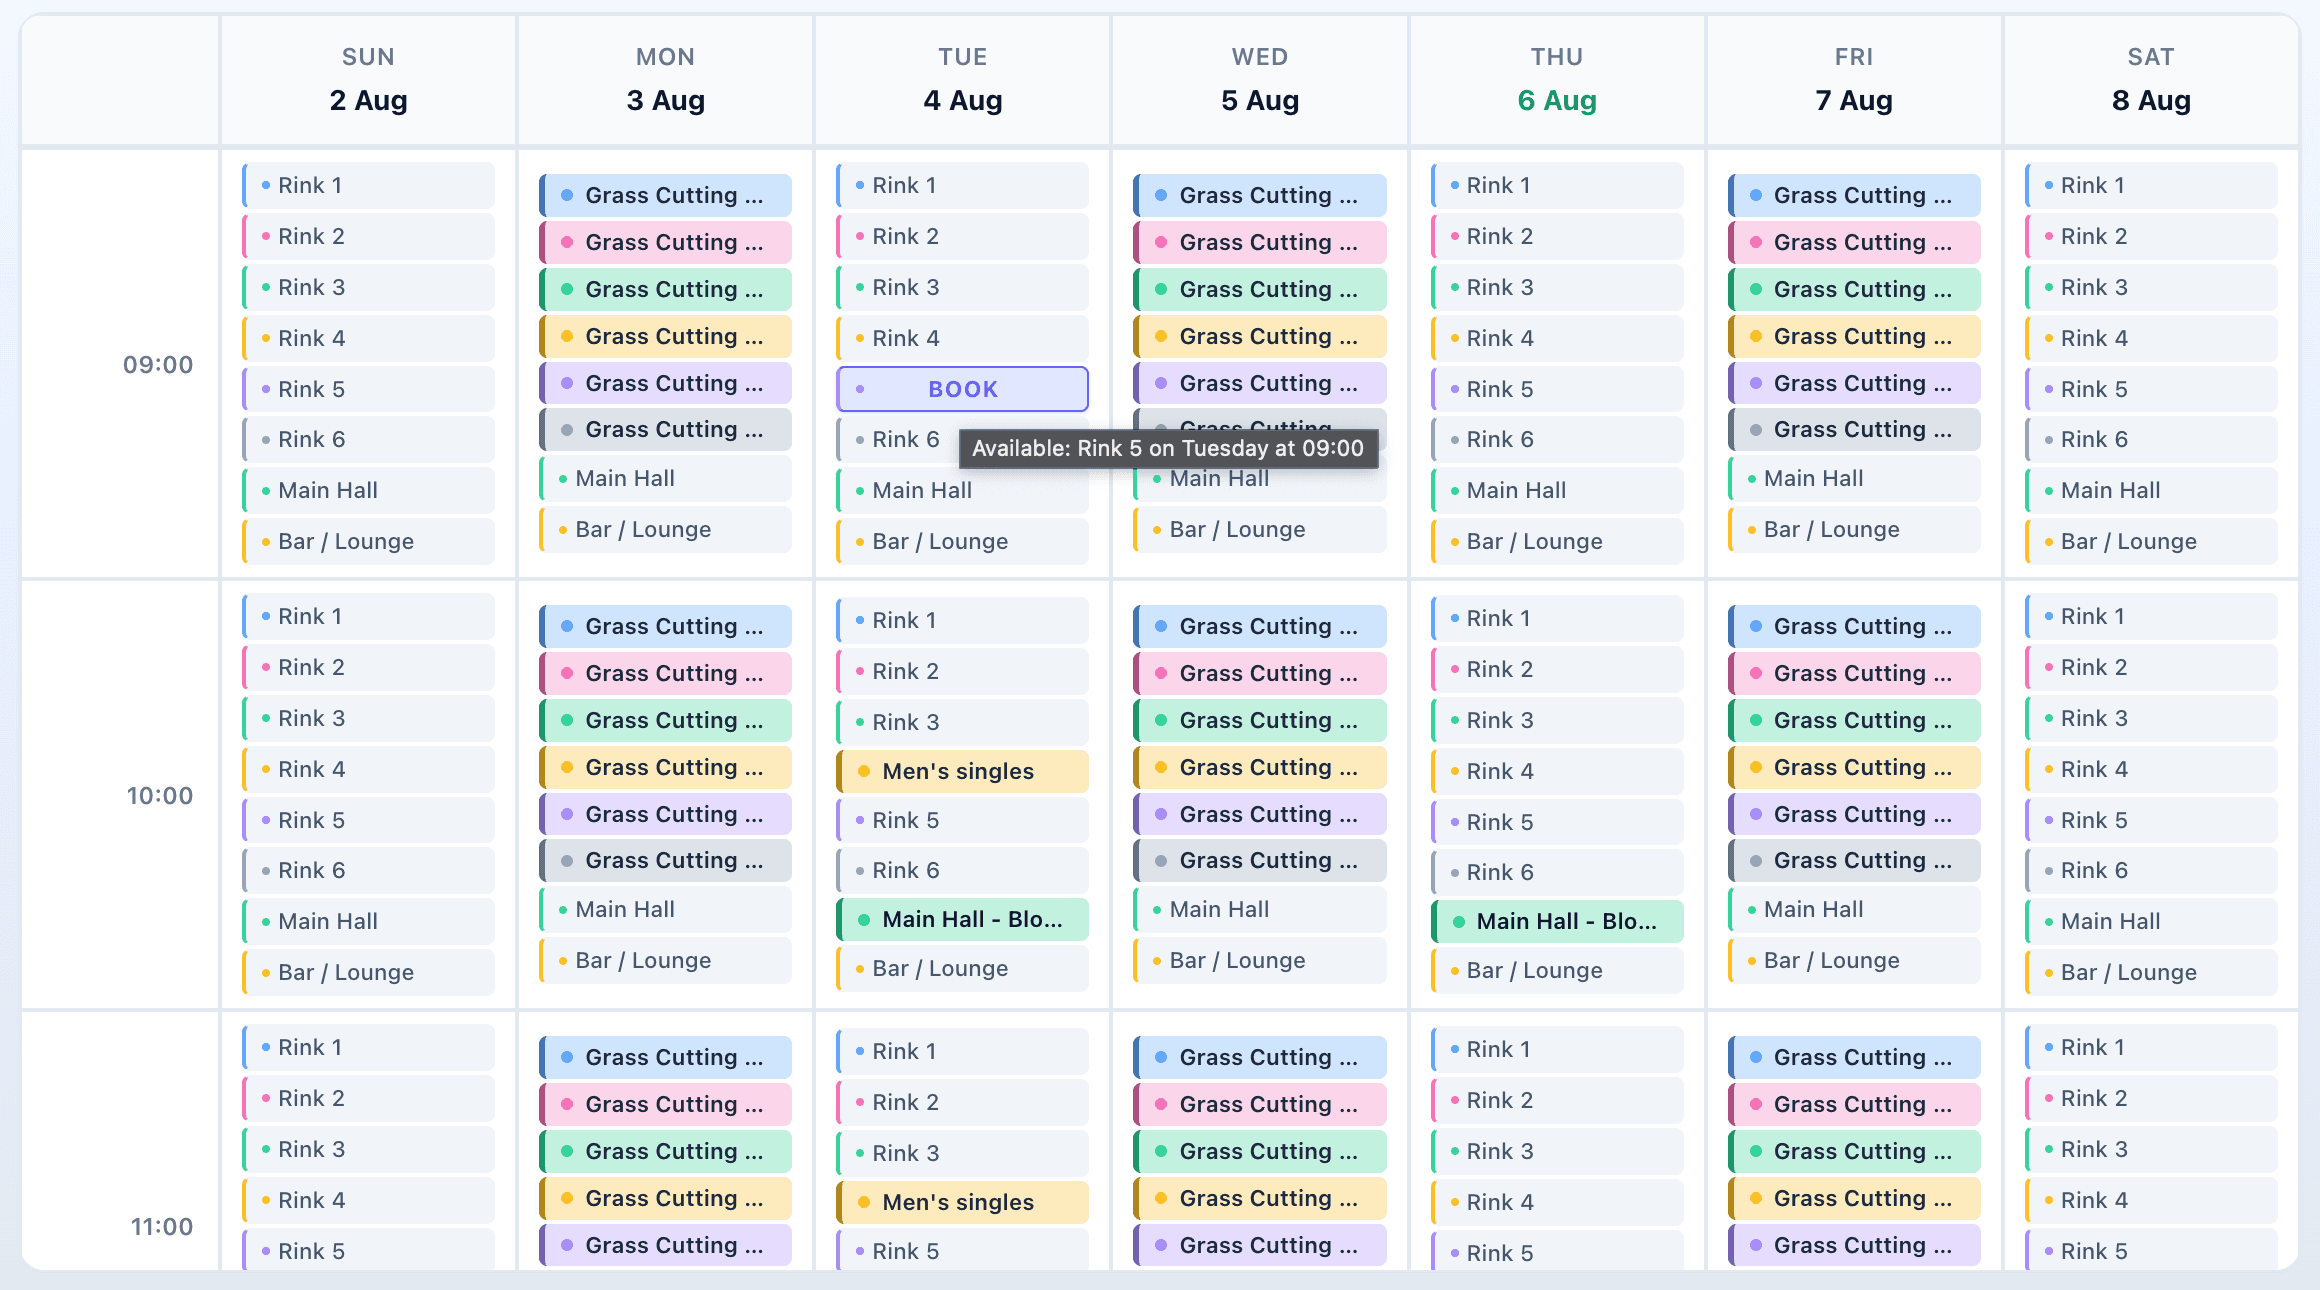Select Main Hall on Wednesday at 10:00
Screen dimensions: 2320x1290
coord(1259,909)
